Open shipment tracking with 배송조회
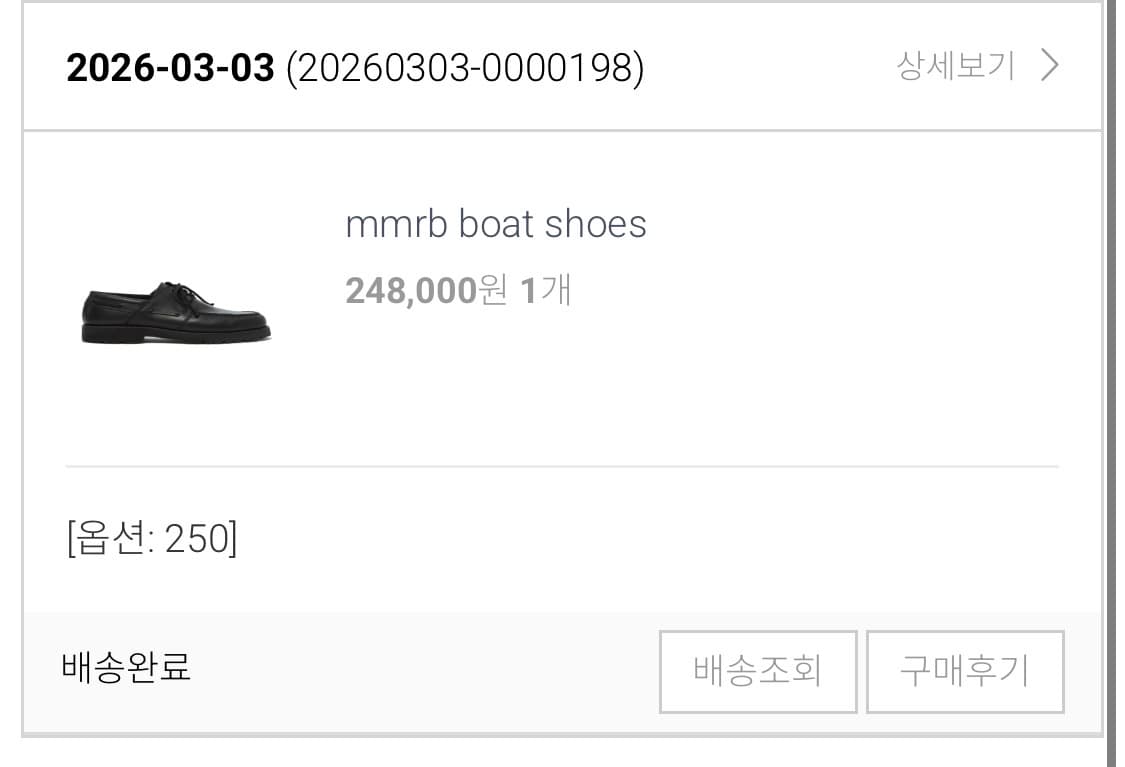Image resolution: width=1125 pixels, height=767 pixels. [757, 672]
